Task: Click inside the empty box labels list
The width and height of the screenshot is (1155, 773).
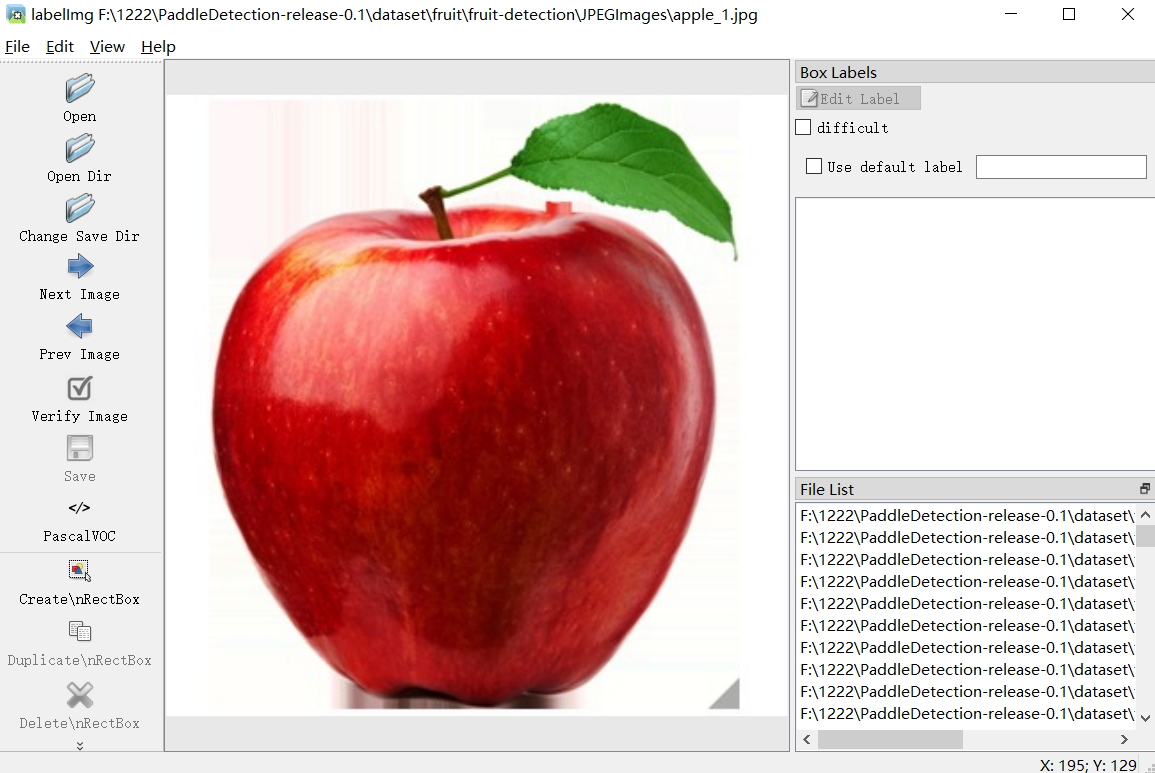Action: 975,333
